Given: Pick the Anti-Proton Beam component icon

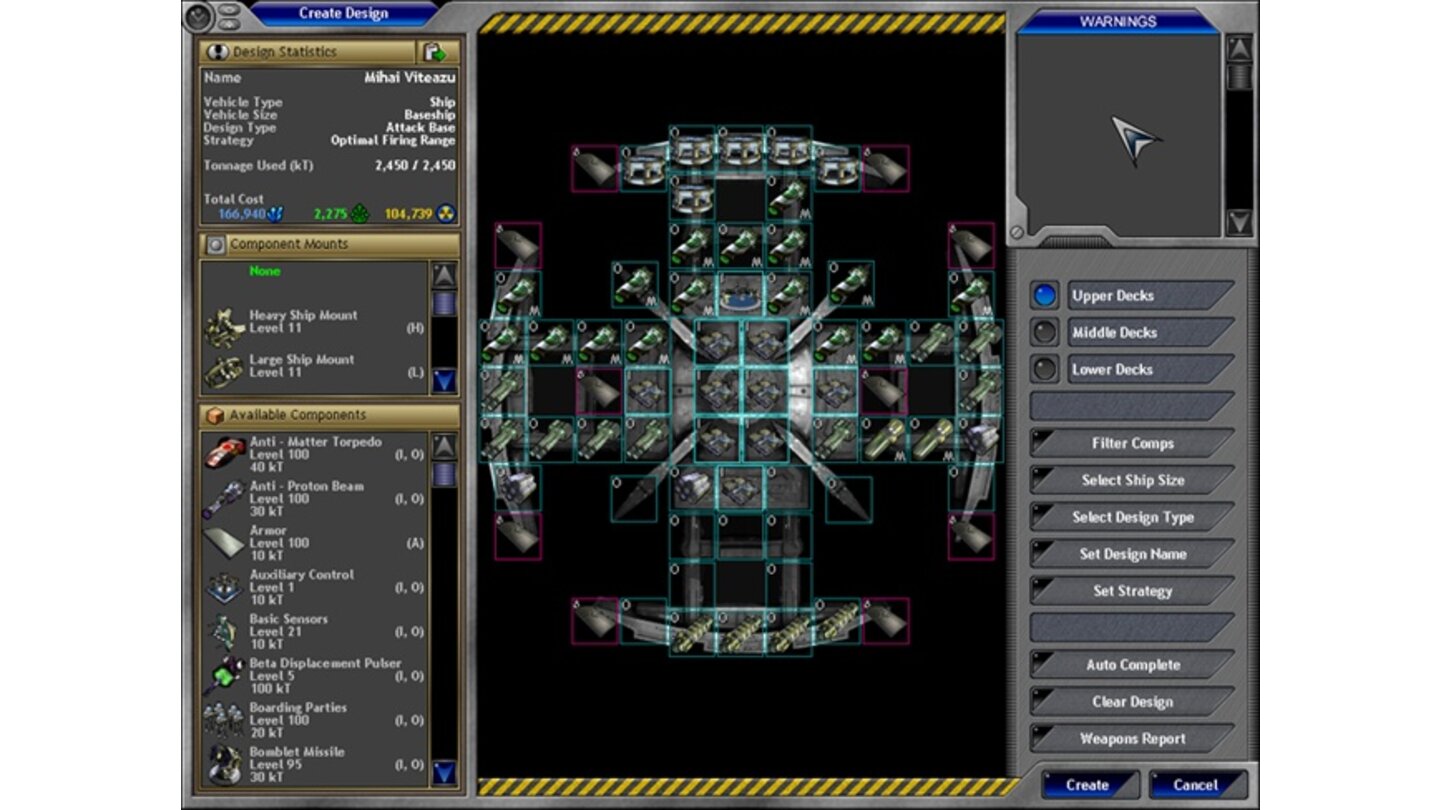Looking at the screenshot, I should click(224, 498).
